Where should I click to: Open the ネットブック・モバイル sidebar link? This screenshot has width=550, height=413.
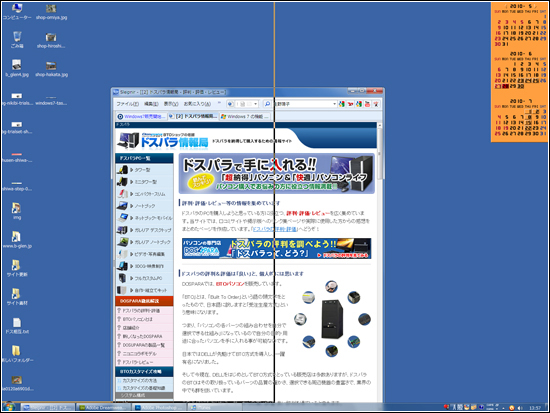pyautogui.click(x=153, y=218)
